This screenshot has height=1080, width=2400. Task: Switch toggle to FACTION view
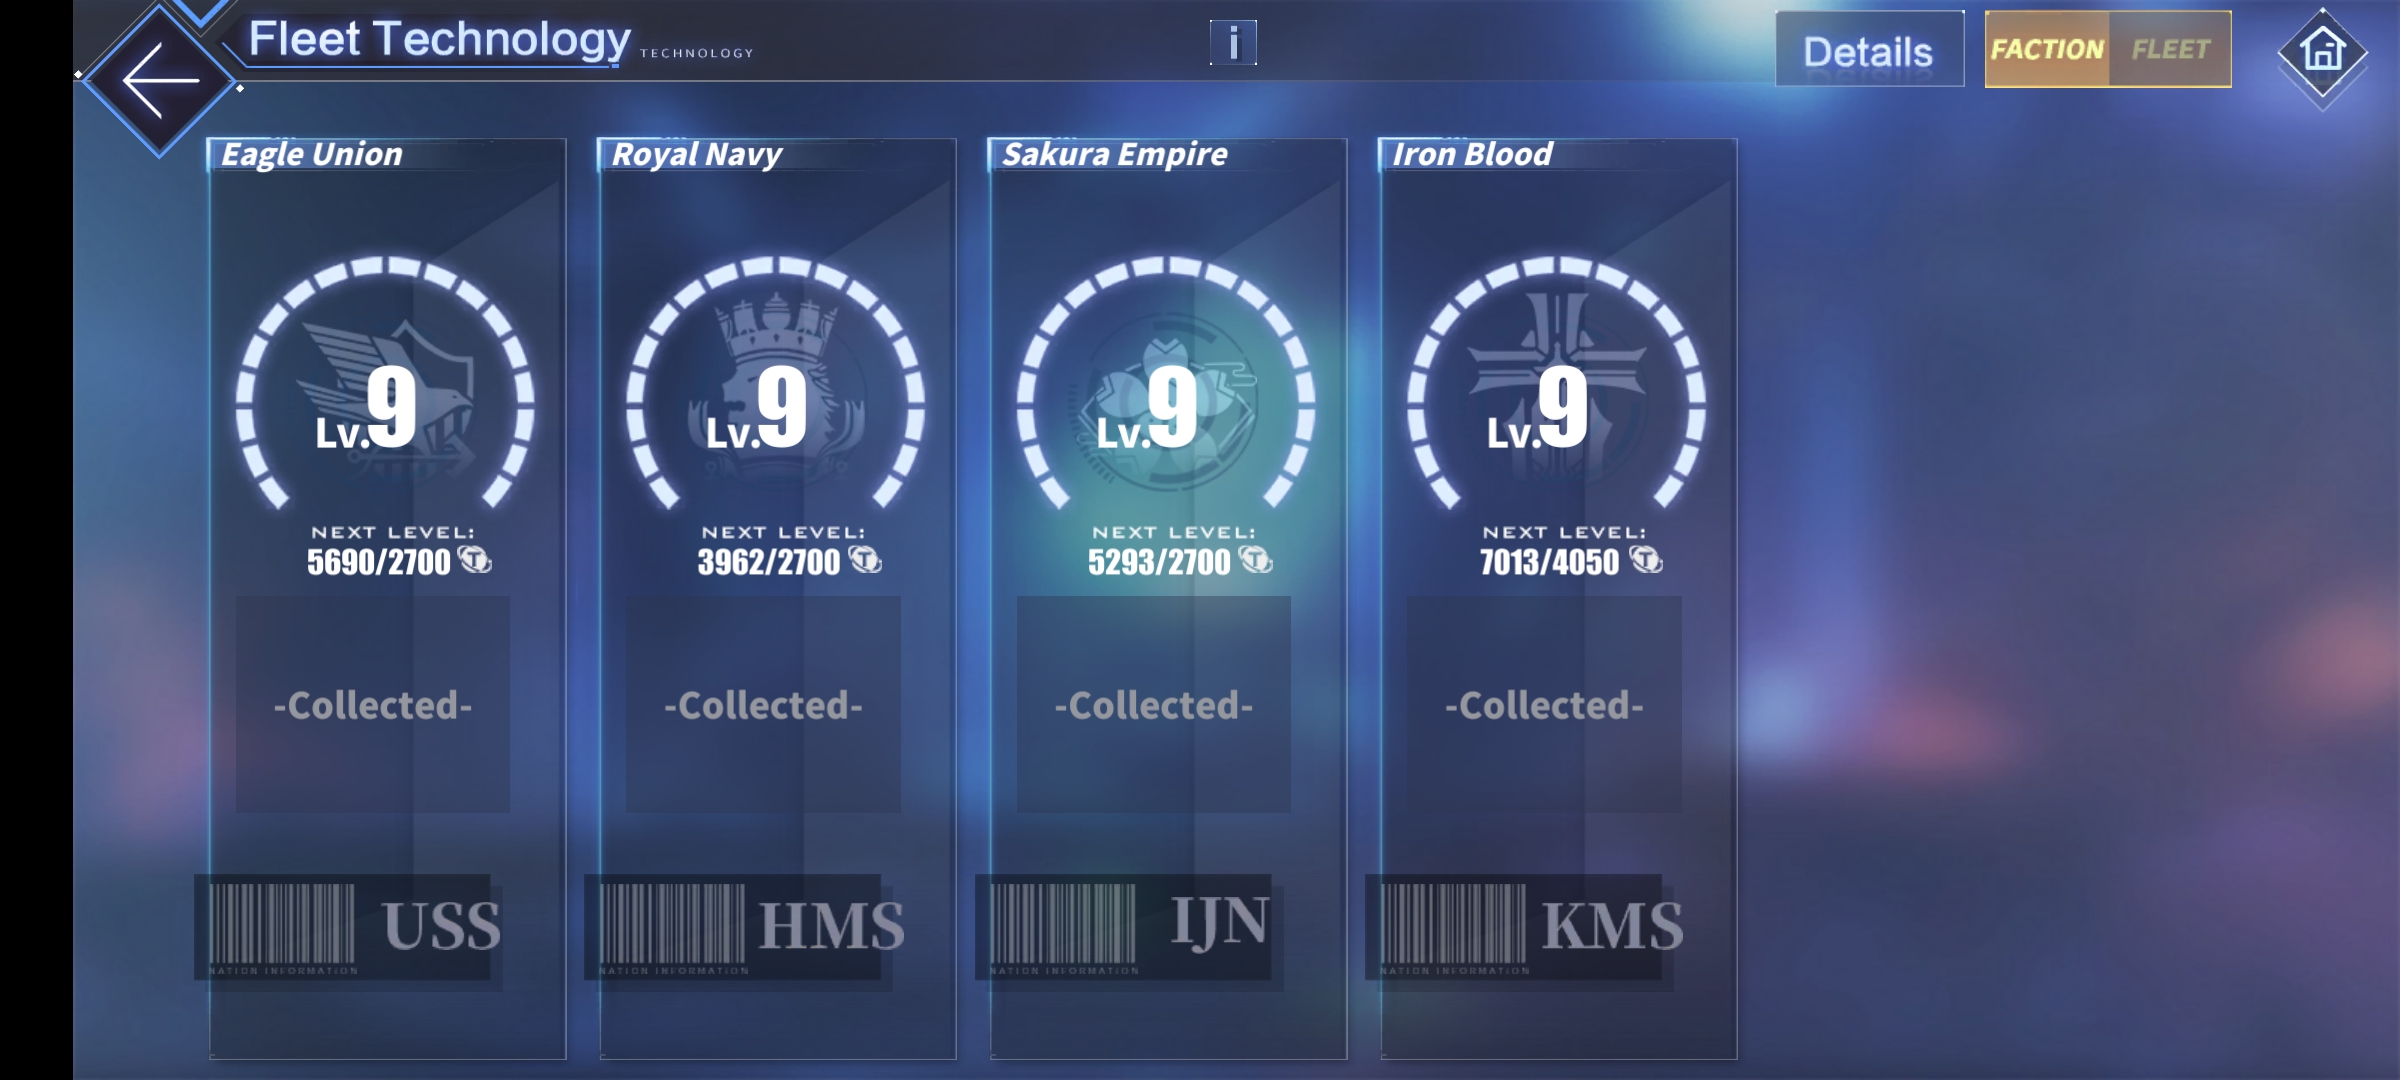(2047, 49)
